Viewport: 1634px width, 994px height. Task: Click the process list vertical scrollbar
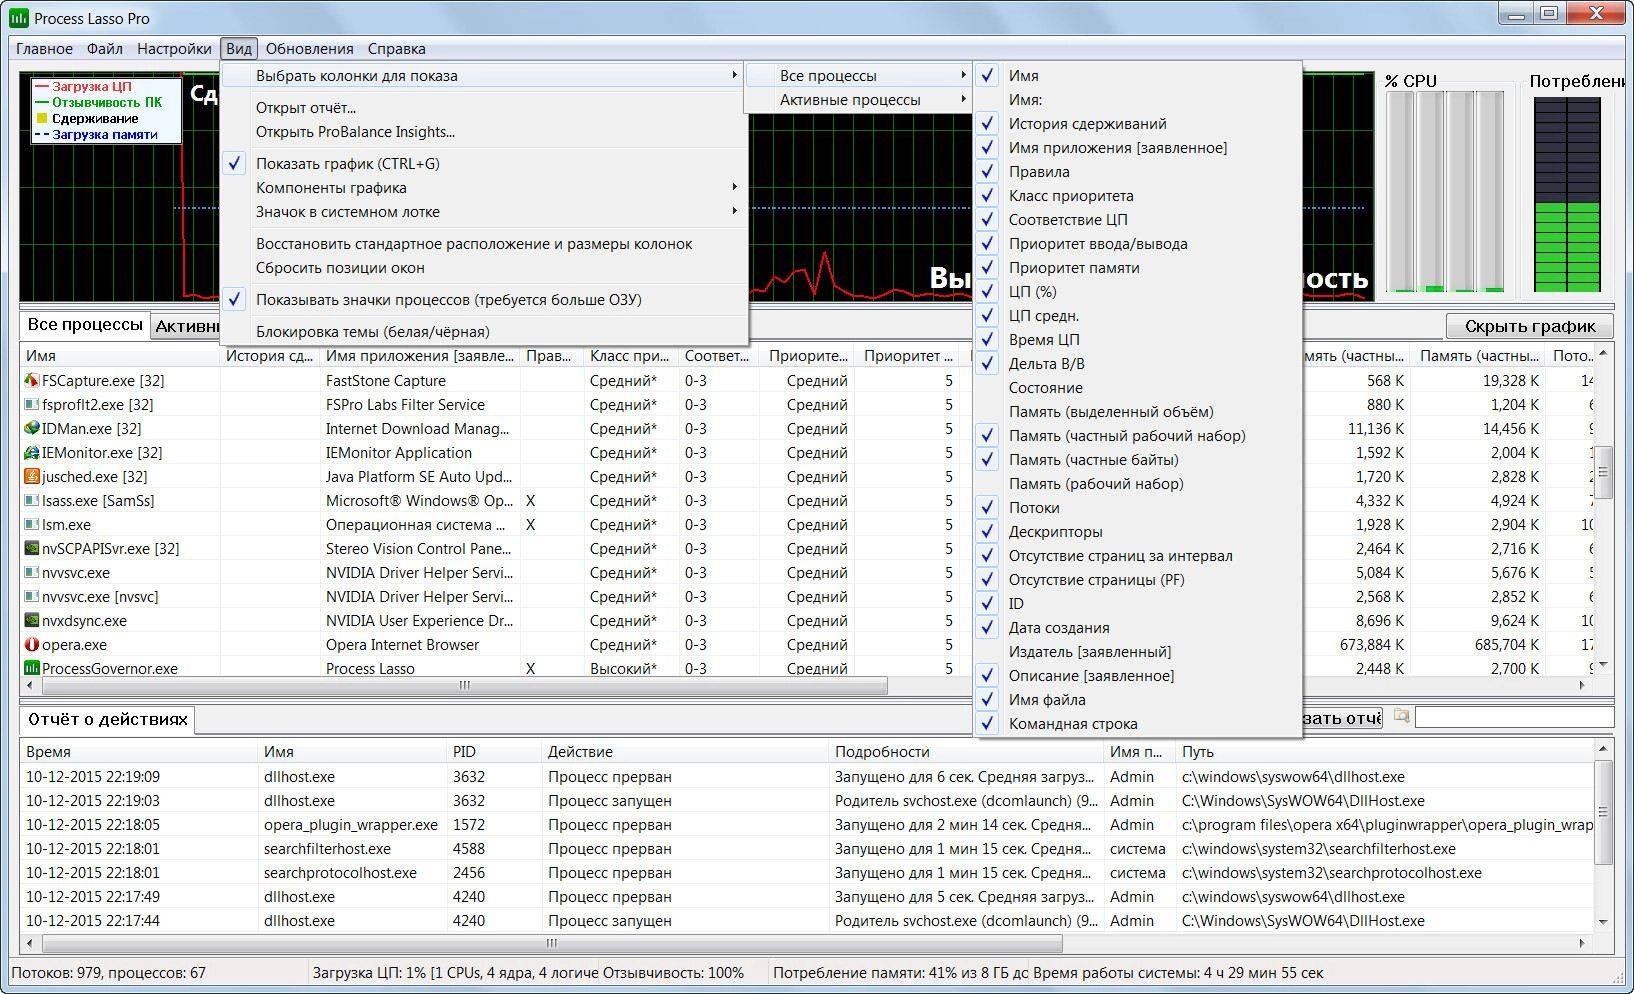[1603, 472]
